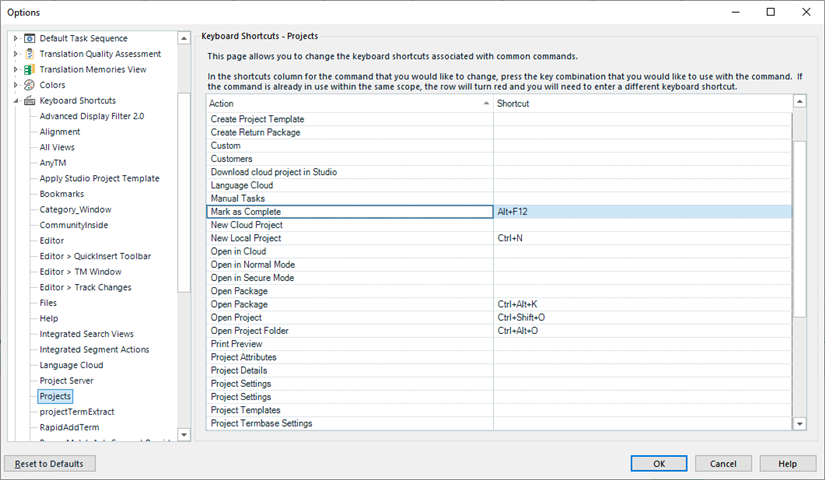The width and height of the screenshot is (825, 480).
Task: Select Apply Studio Project Template item
Action: (99, 178)
